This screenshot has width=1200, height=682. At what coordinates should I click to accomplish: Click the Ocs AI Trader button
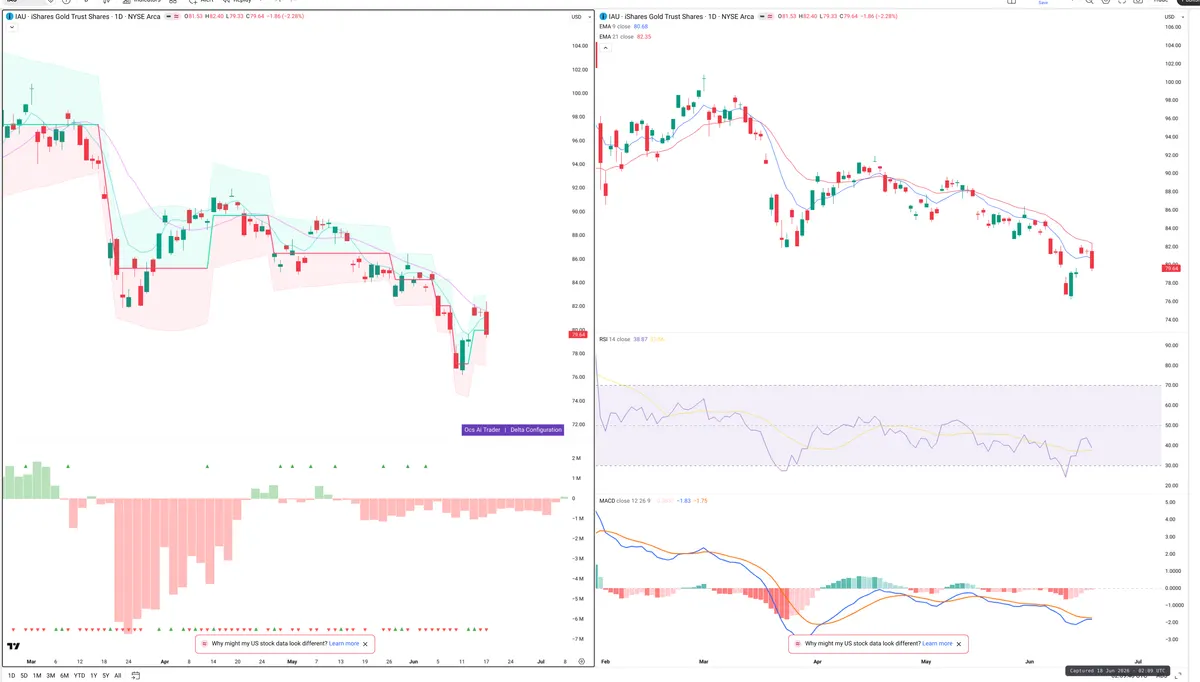click(482, 429)
